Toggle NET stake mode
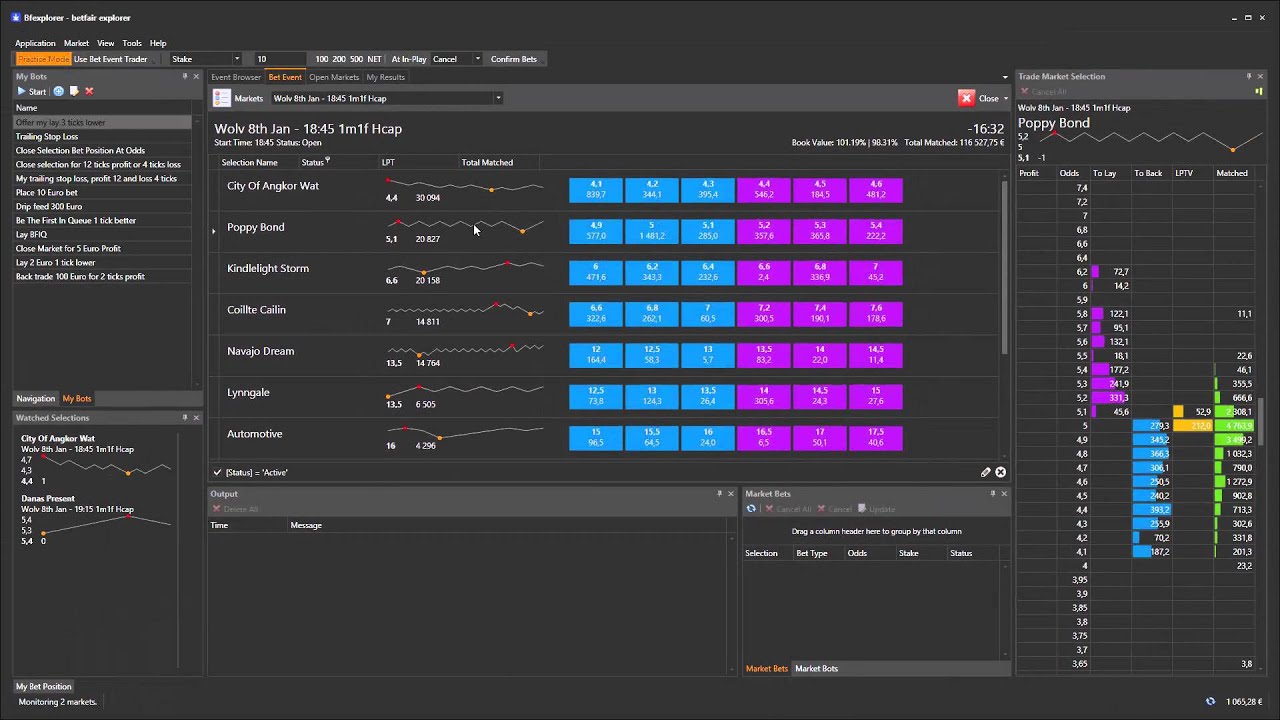Viewport: 1280px width, 720px height. [374, 59]
